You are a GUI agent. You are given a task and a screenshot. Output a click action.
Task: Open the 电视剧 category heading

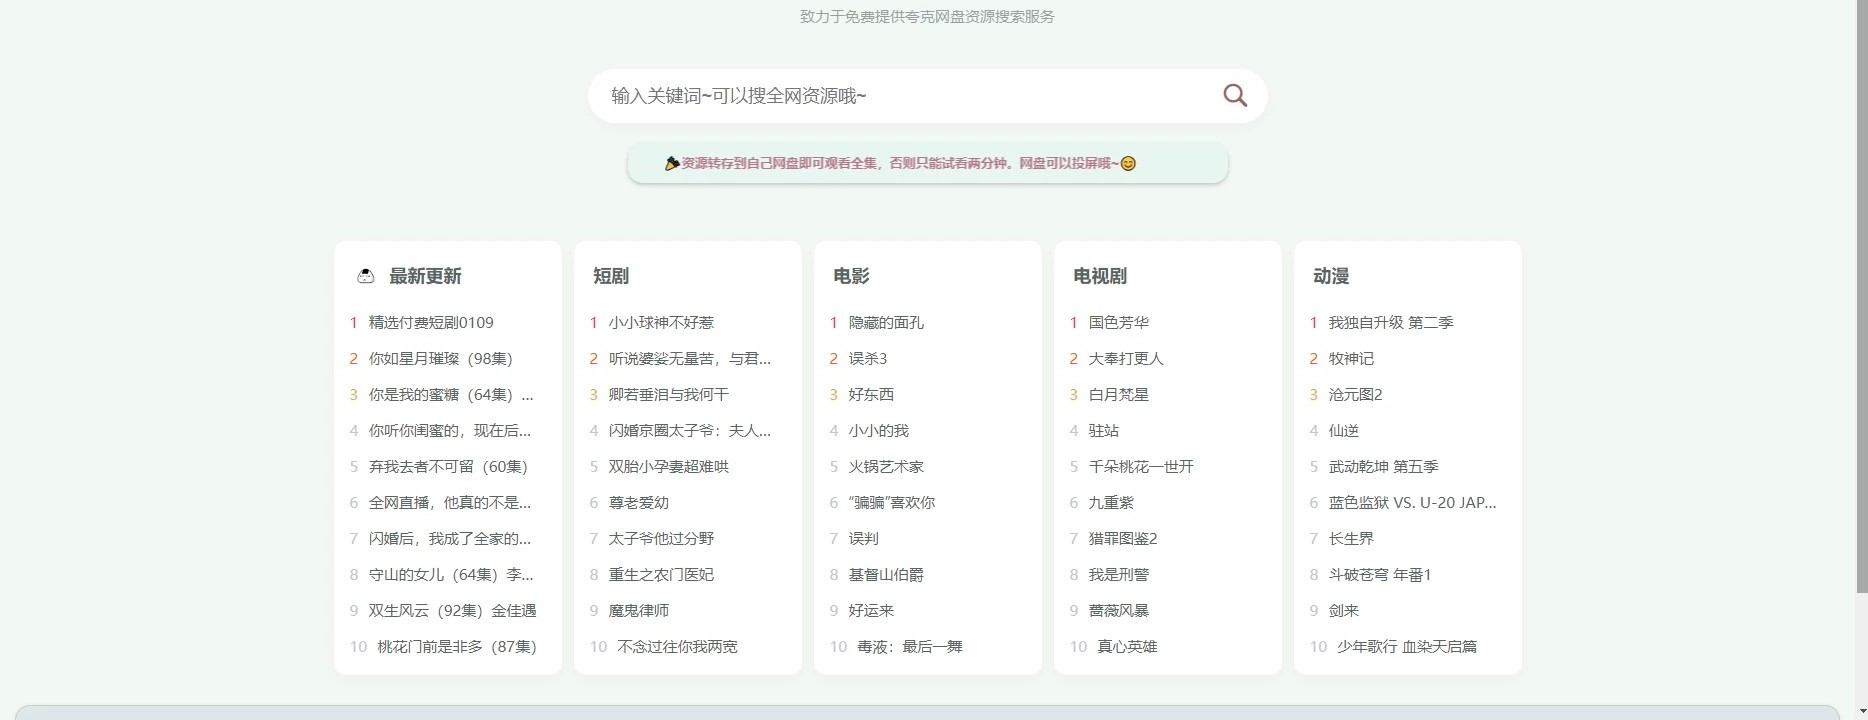pyautogui.click(x=1100, y=276)
